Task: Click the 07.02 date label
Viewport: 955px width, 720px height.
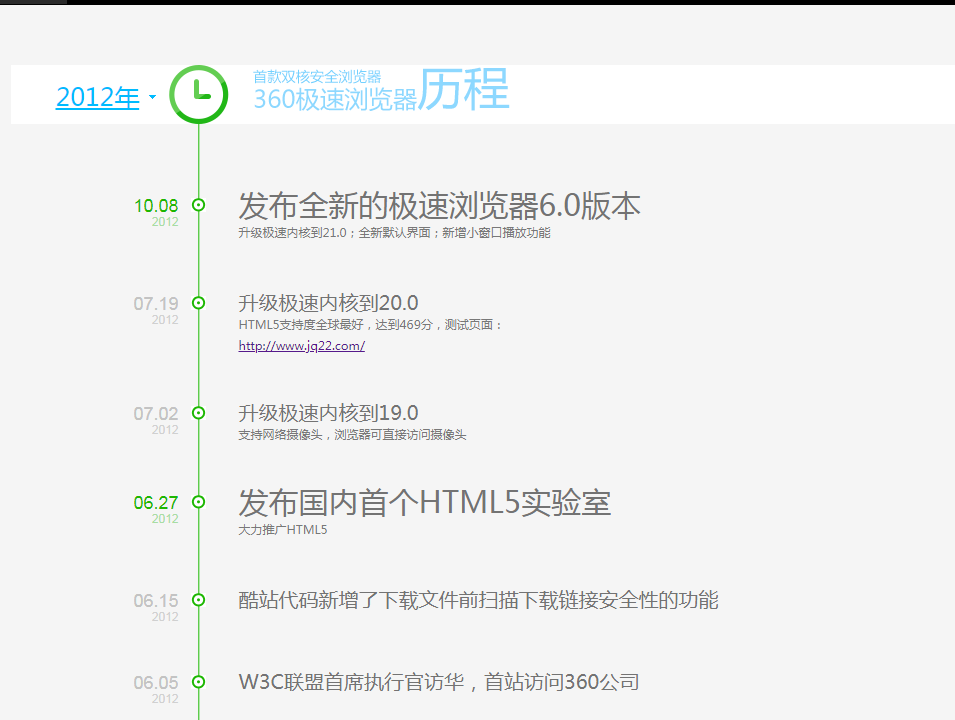Action: 156,414
